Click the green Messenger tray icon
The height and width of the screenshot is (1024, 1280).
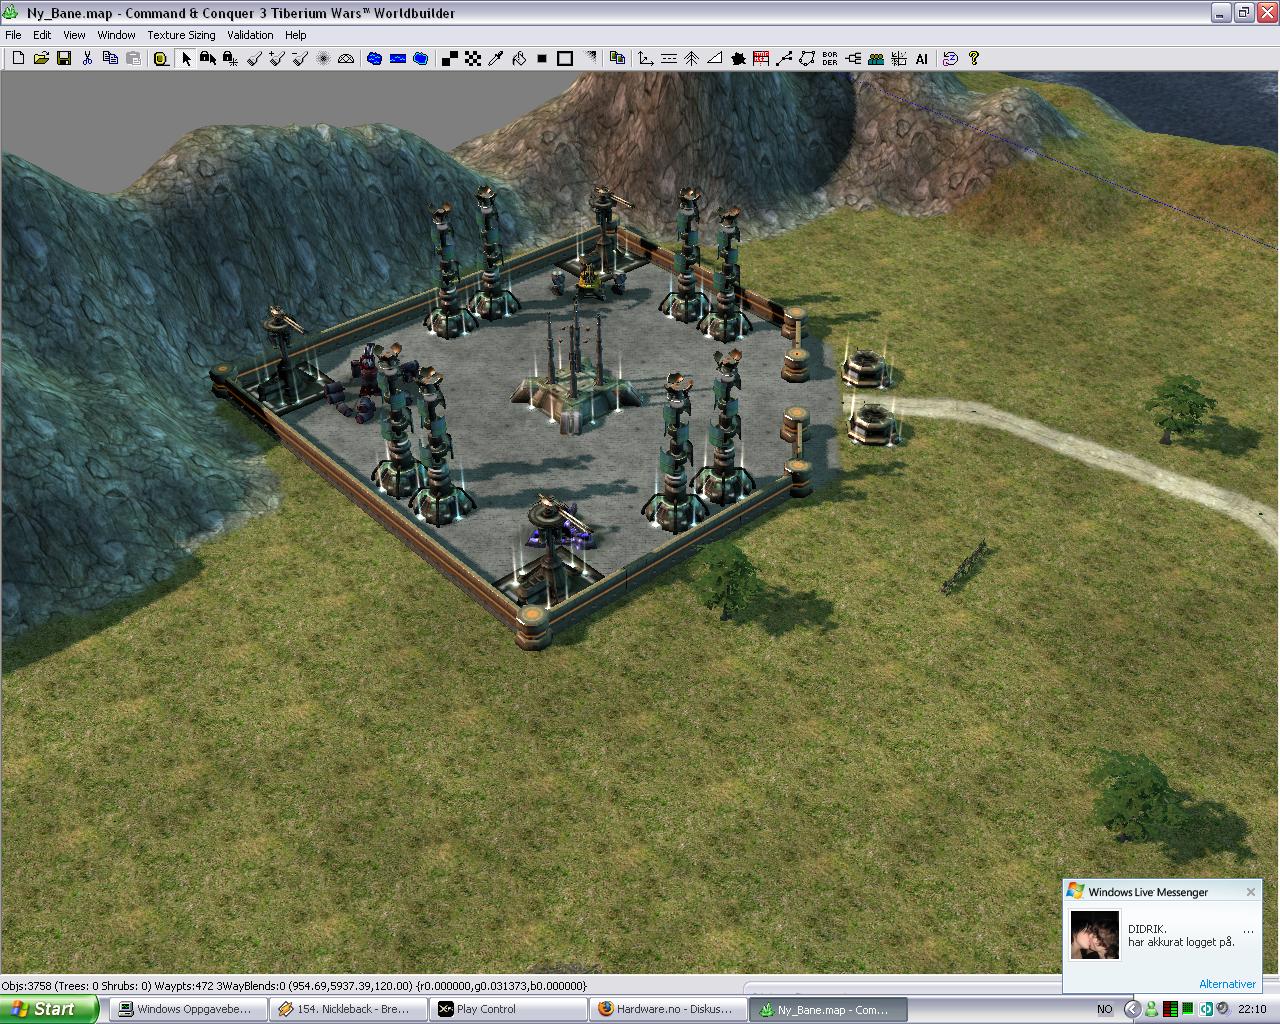tap(1151, 1009)
